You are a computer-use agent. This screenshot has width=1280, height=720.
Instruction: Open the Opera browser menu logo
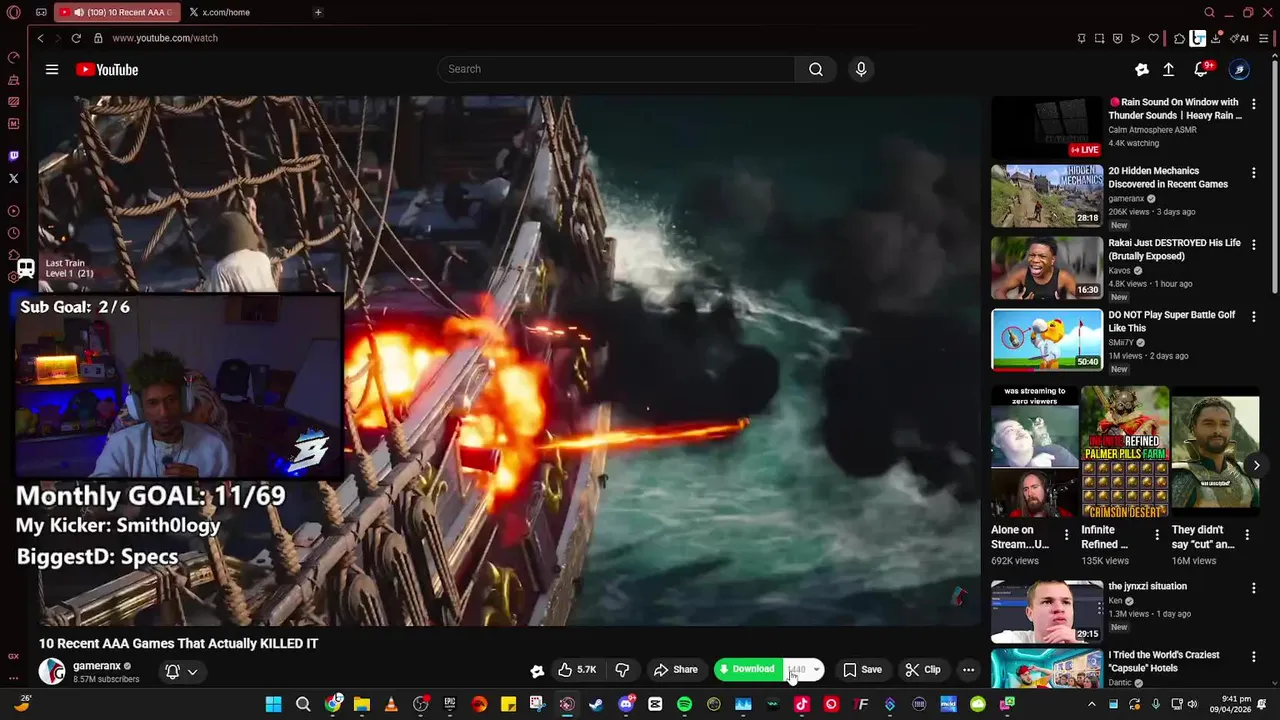13,12
